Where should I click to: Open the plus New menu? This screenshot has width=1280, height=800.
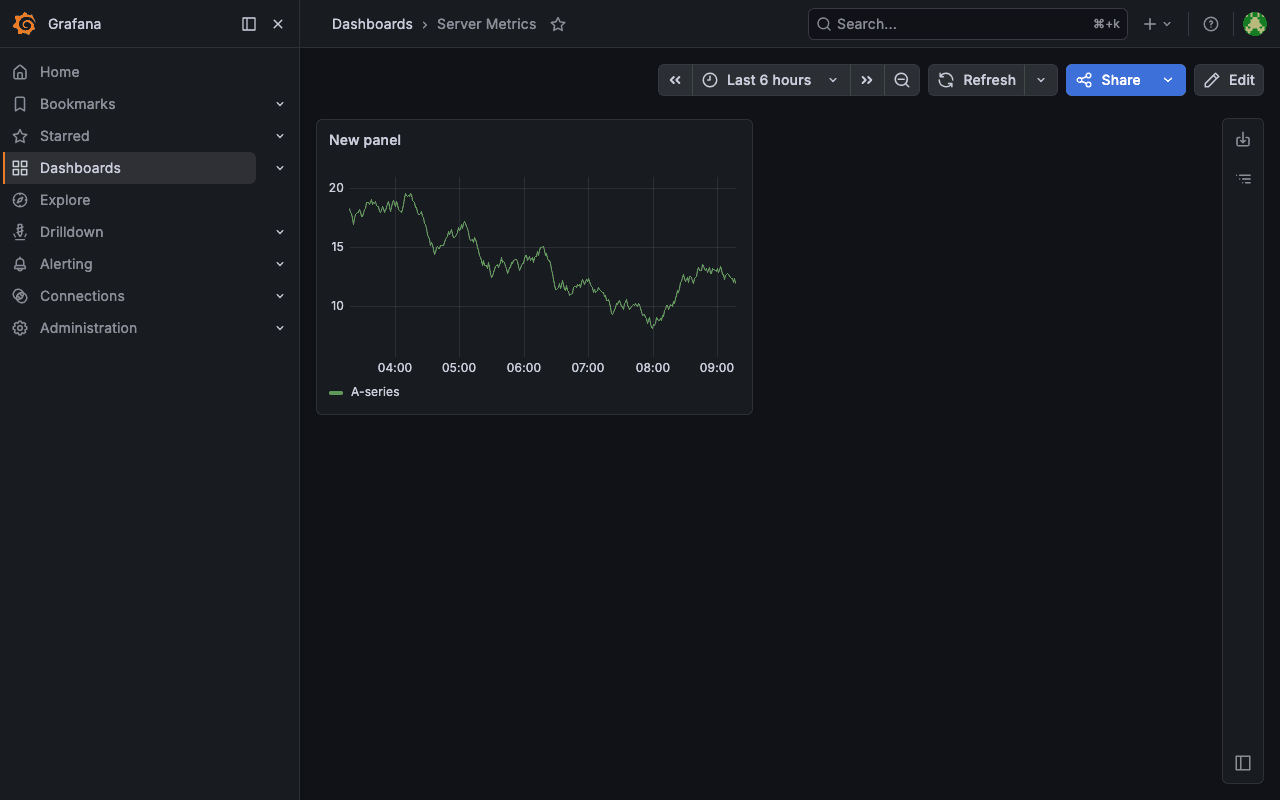point(1157,24)
